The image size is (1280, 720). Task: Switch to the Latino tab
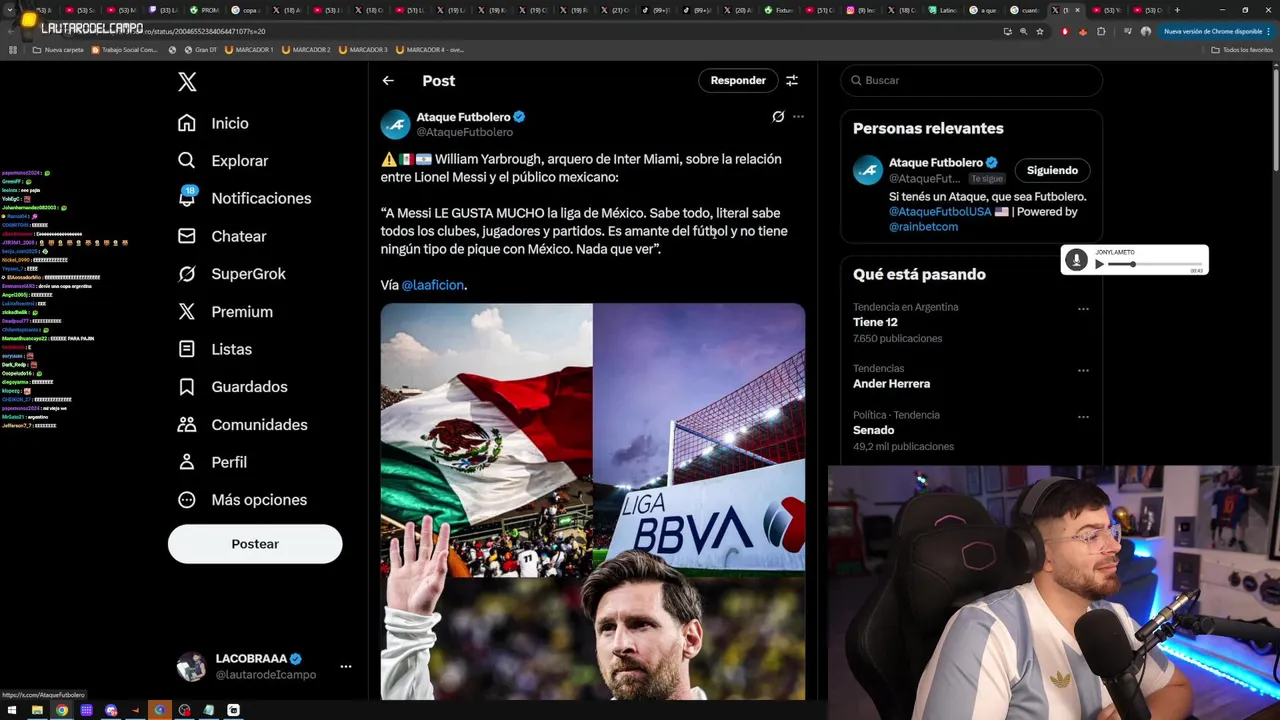pos(944,10)
